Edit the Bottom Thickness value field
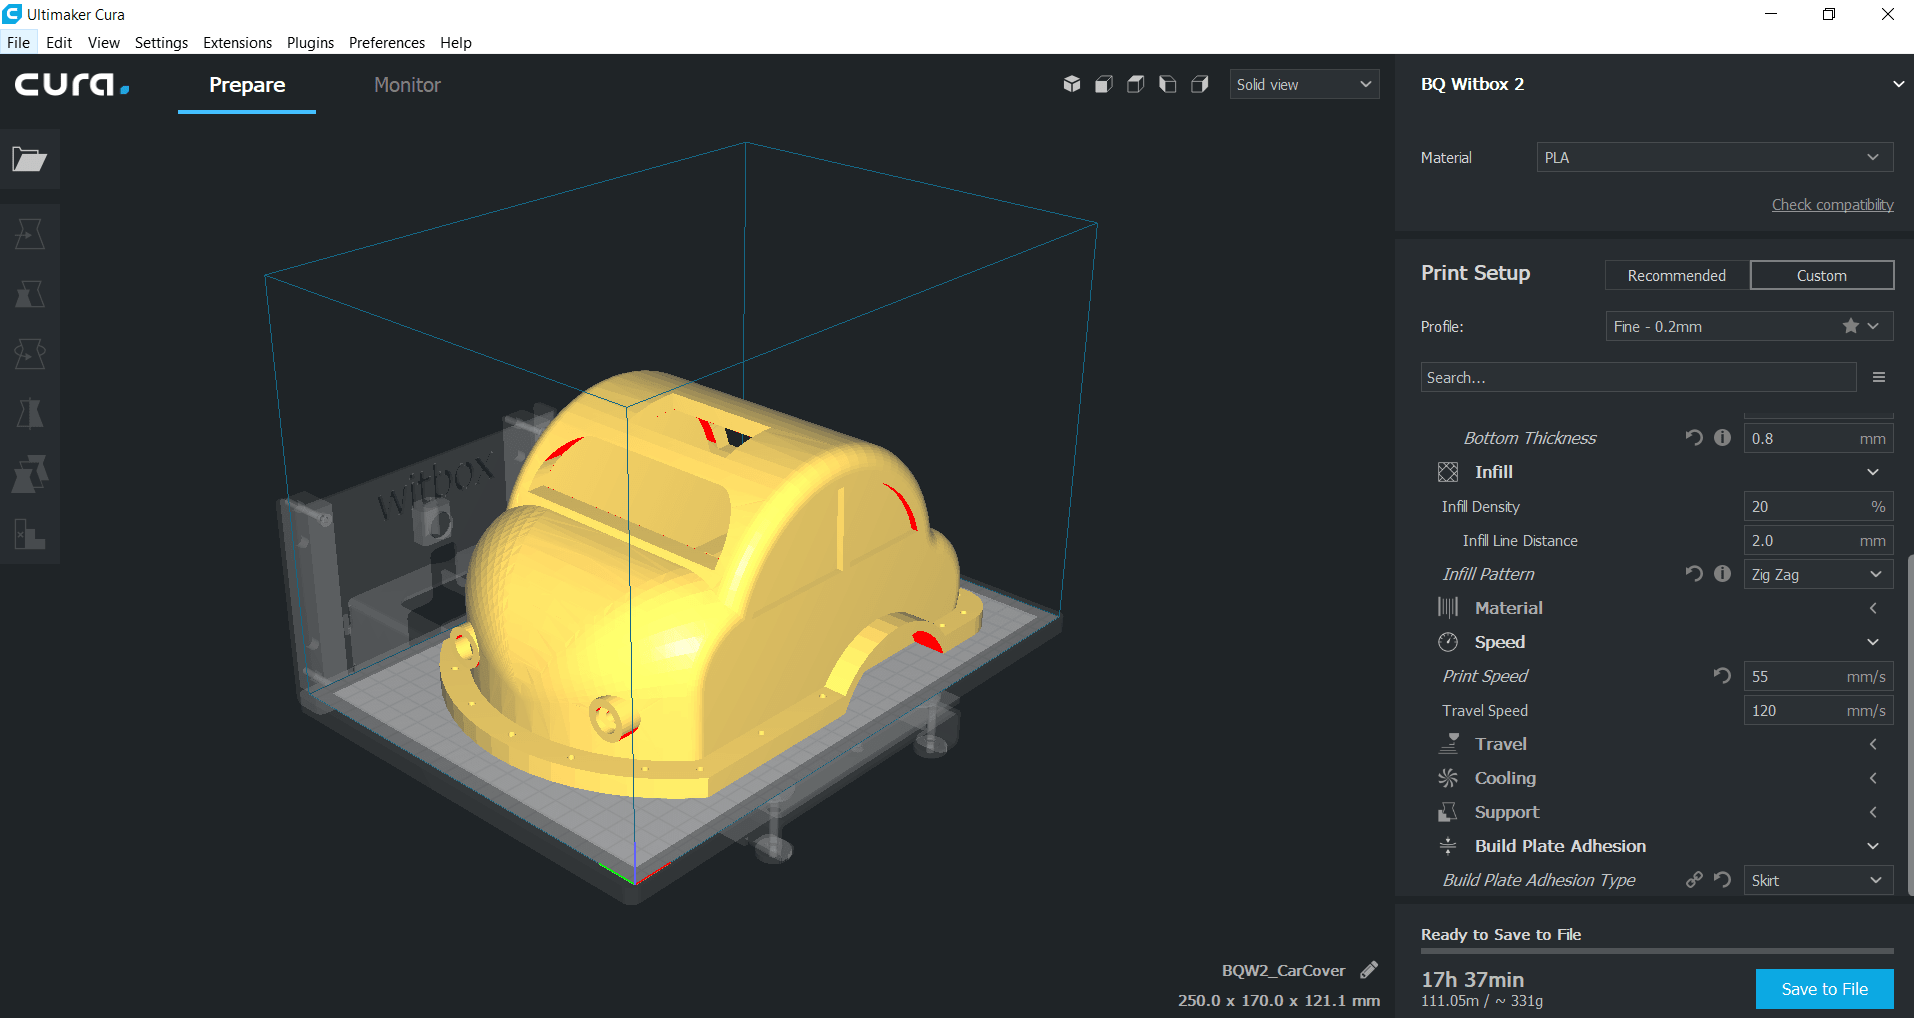1914x1018 pixels. click(x=1818, y=438)
